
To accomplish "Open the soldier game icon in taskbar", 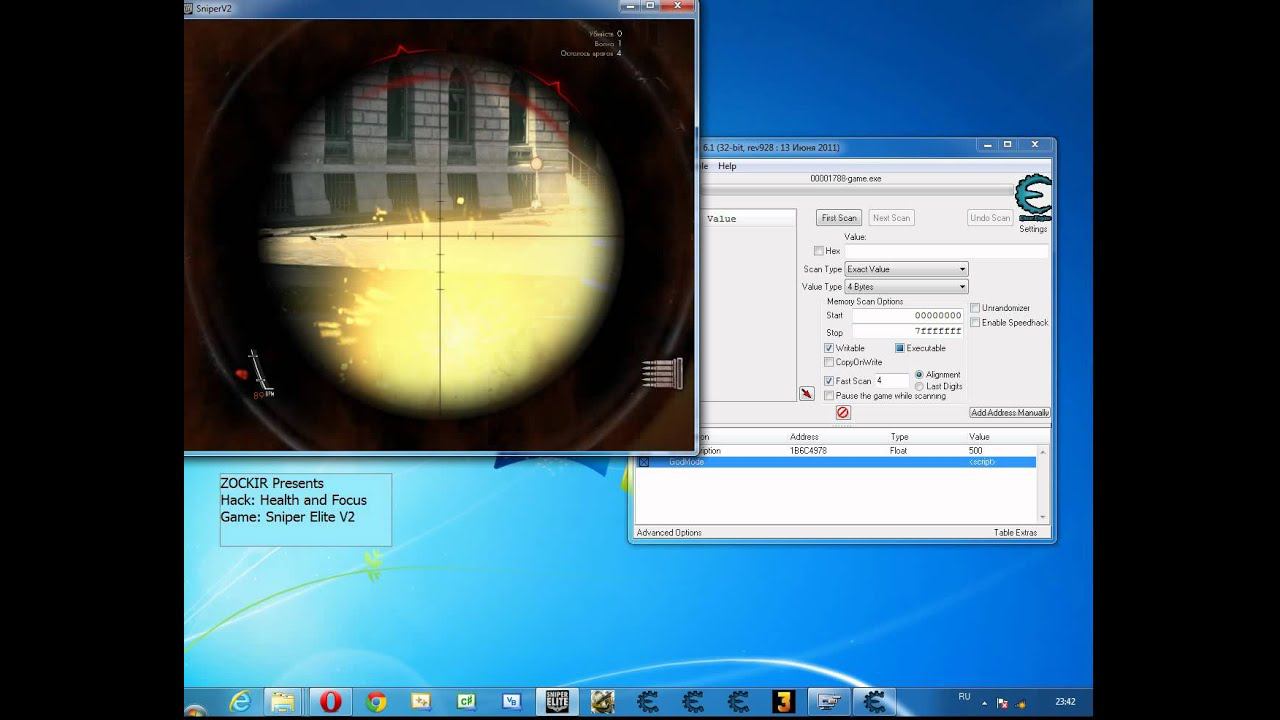I will pos(602,702).
